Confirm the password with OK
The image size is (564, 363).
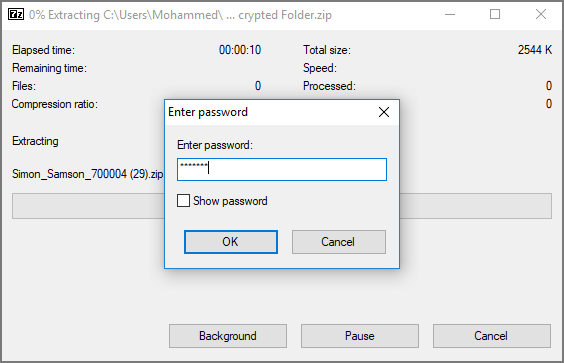pos(231,242)
